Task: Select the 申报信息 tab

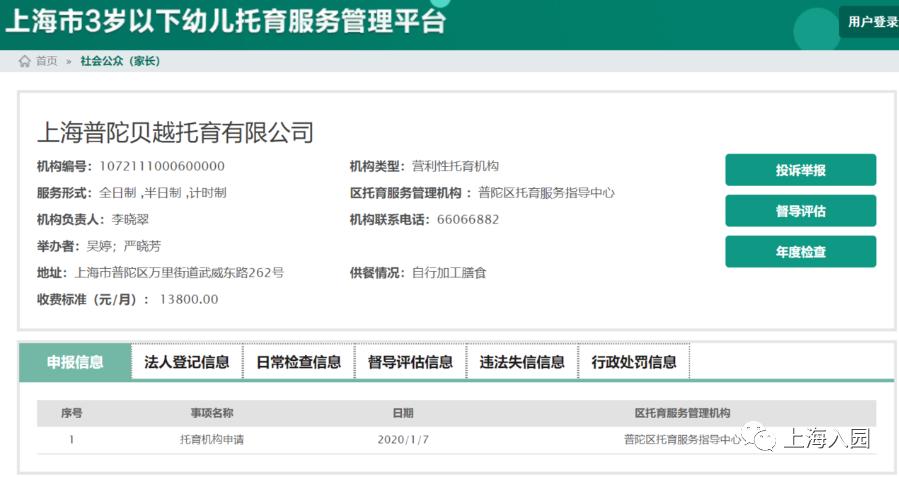Action: [75, 362]
